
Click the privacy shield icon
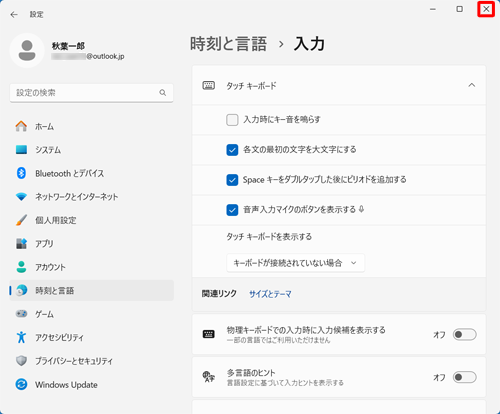pyautogui.click(x=21, y=361)
